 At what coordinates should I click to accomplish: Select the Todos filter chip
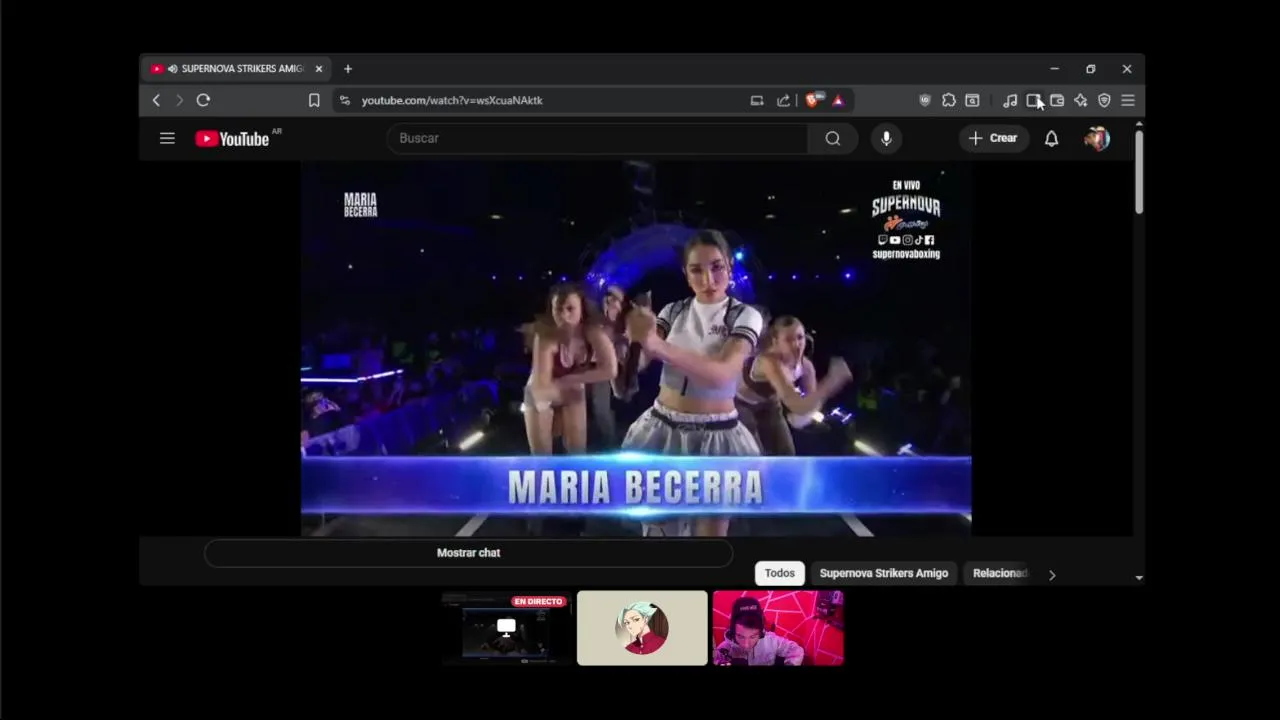(x=780, y=573)
